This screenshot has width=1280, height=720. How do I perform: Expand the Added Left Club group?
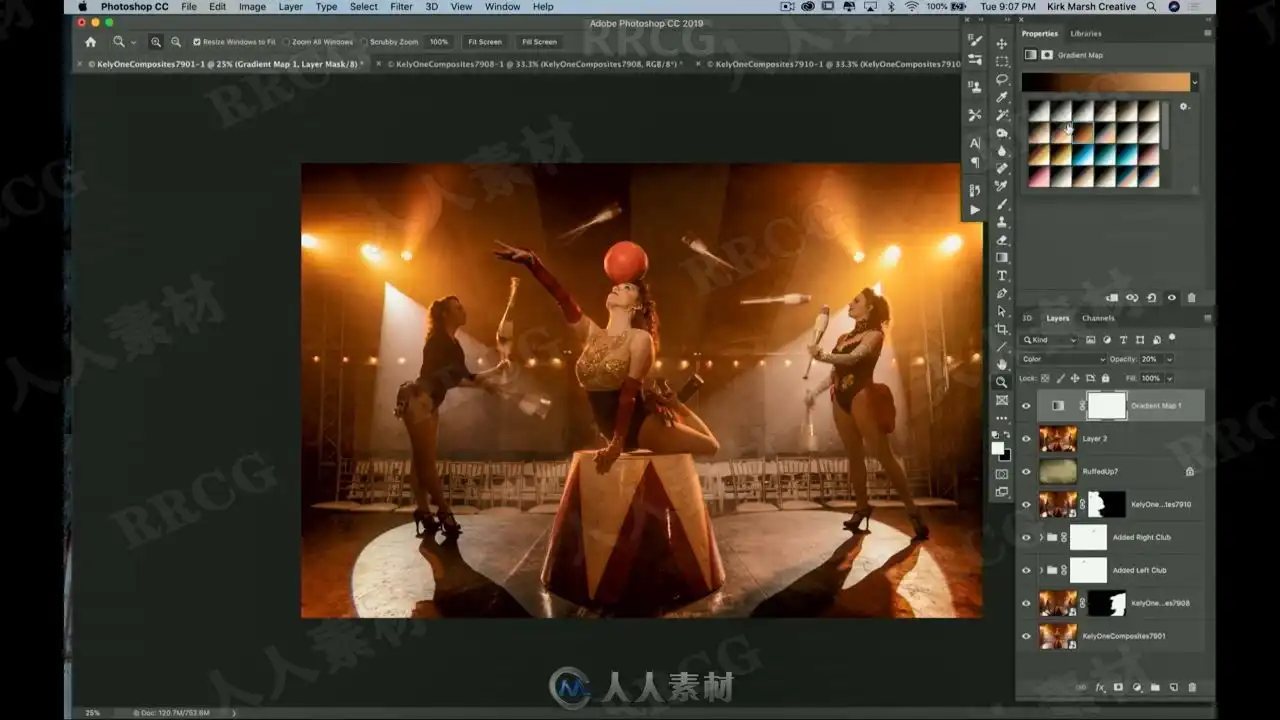point(1041,570)
